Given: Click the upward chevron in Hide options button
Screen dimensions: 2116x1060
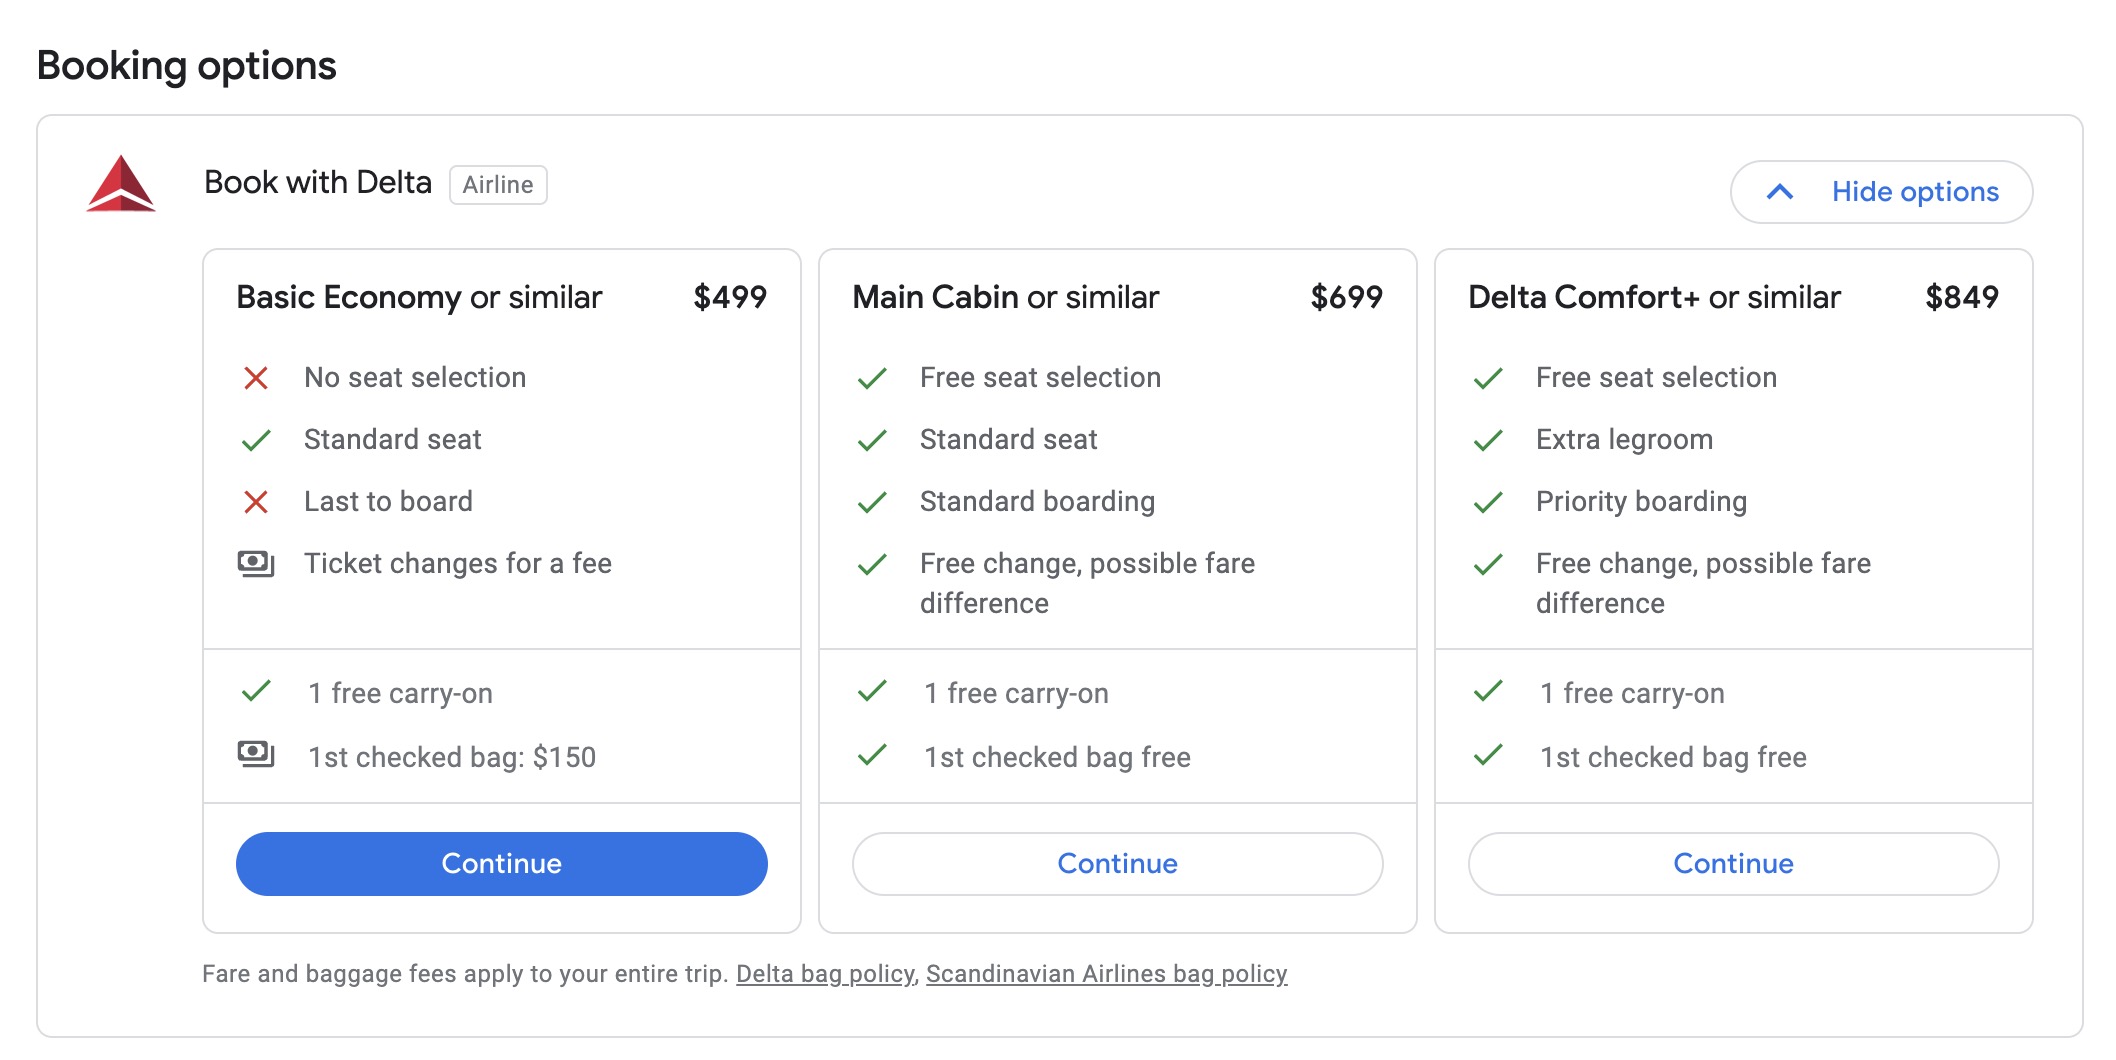Looking at the screenshot, I should point(1782,192).
